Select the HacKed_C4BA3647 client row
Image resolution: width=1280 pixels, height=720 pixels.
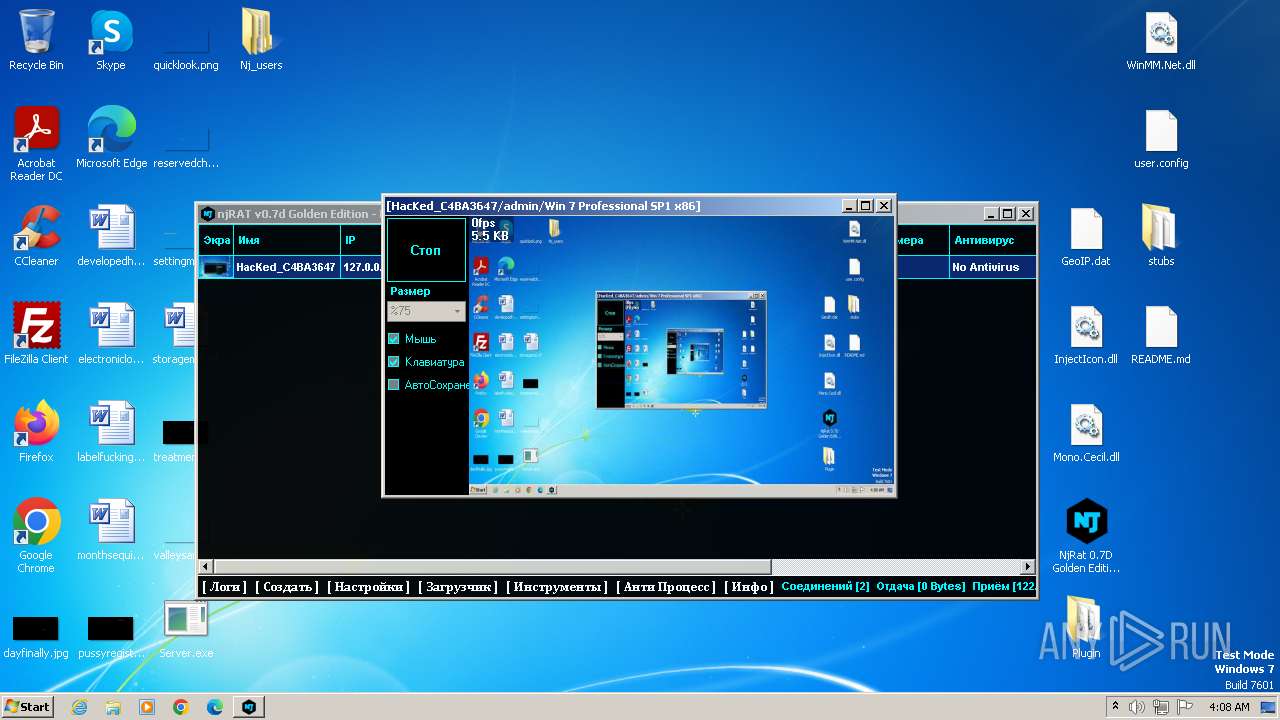coord(616,267)
